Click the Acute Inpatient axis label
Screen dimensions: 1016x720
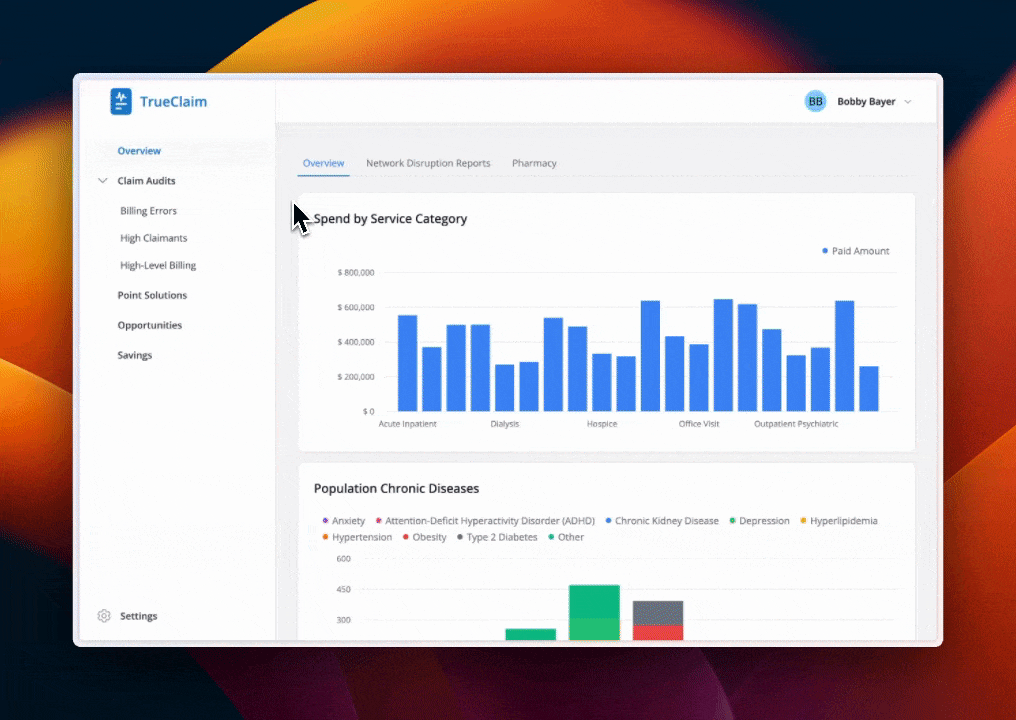(x=408, y=424)
